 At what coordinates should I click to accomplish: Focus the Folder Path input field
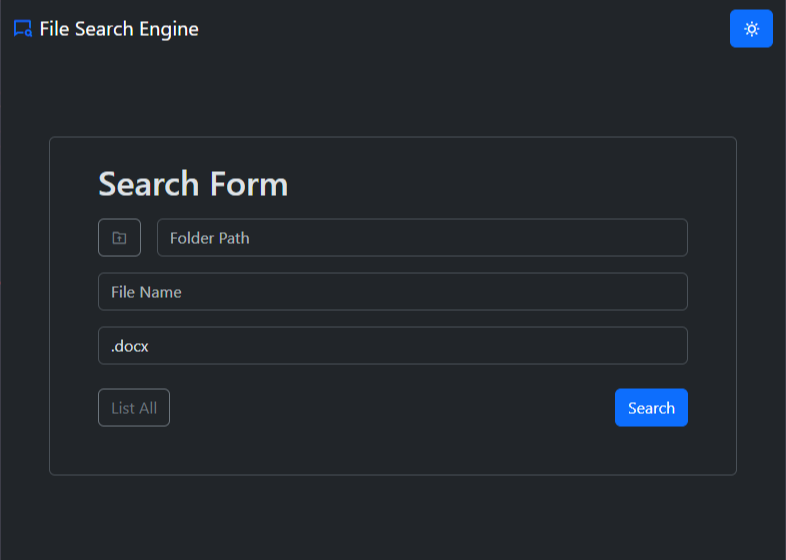tap(422, 238)
